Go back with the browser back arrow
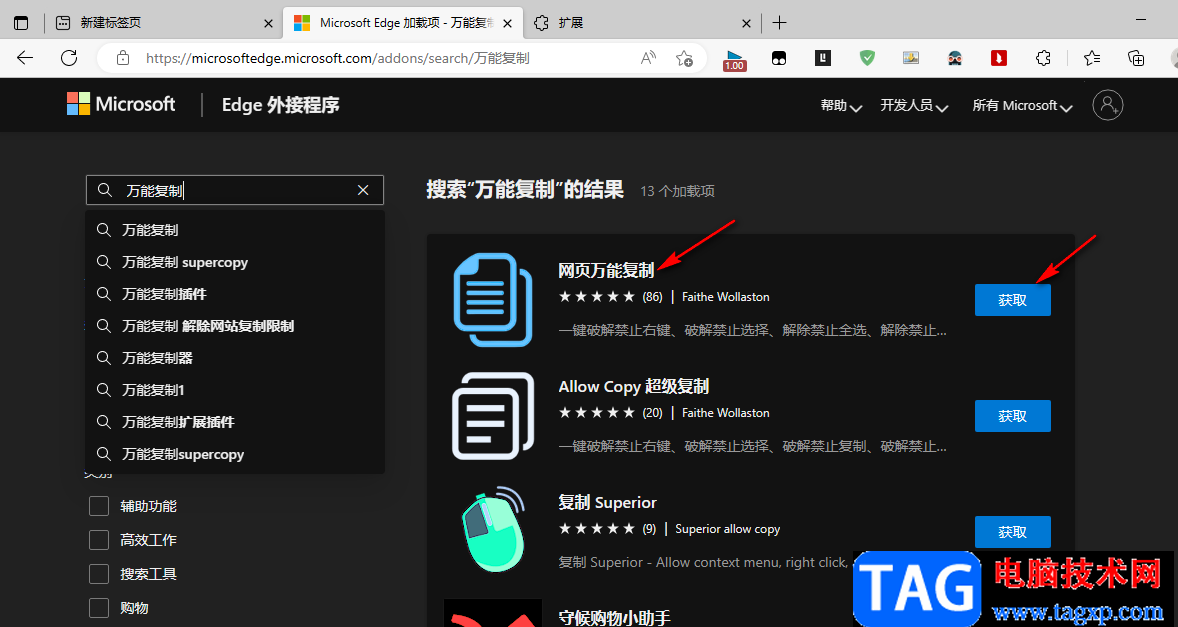1178x627 pixels. point(25,58)
